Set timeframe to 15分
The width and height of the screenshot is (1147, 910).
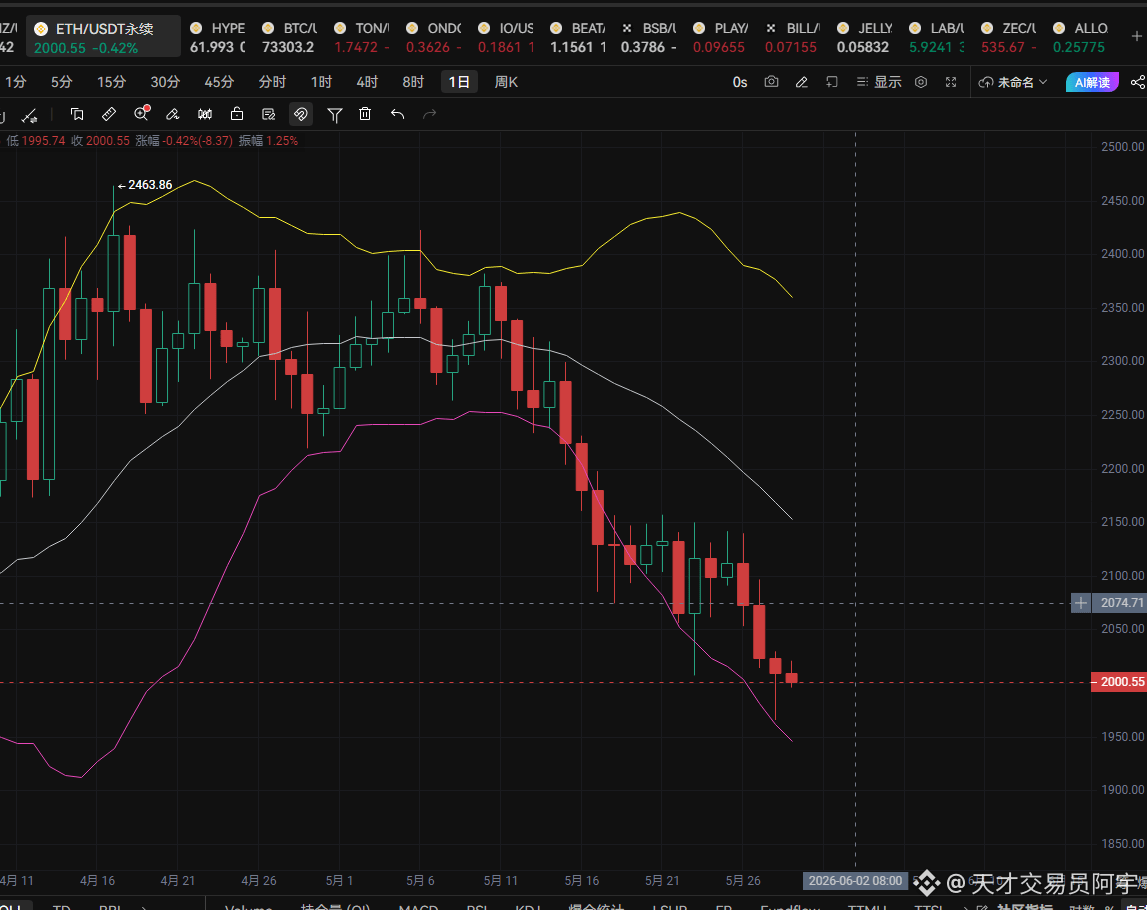111,82
